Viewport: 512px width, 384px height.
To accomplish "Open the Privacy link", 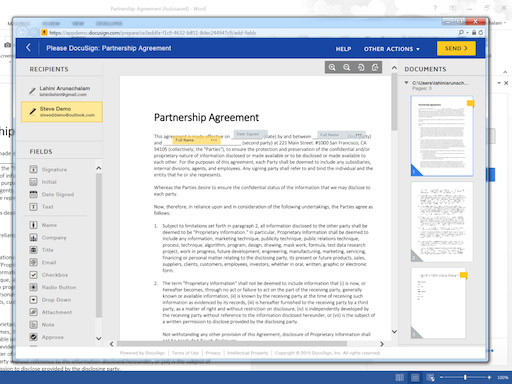I will [x=213, y=353].
